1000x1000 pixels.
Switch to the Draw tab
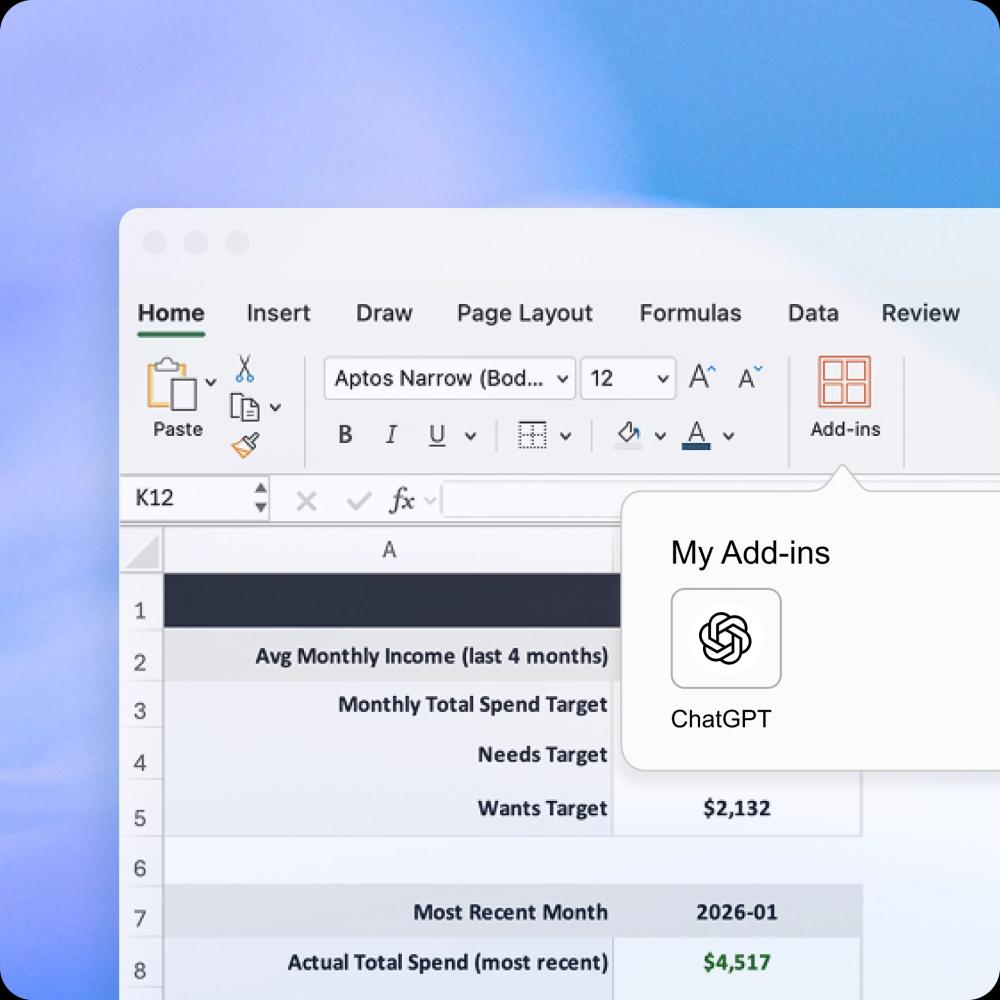[x=384, y=313]
